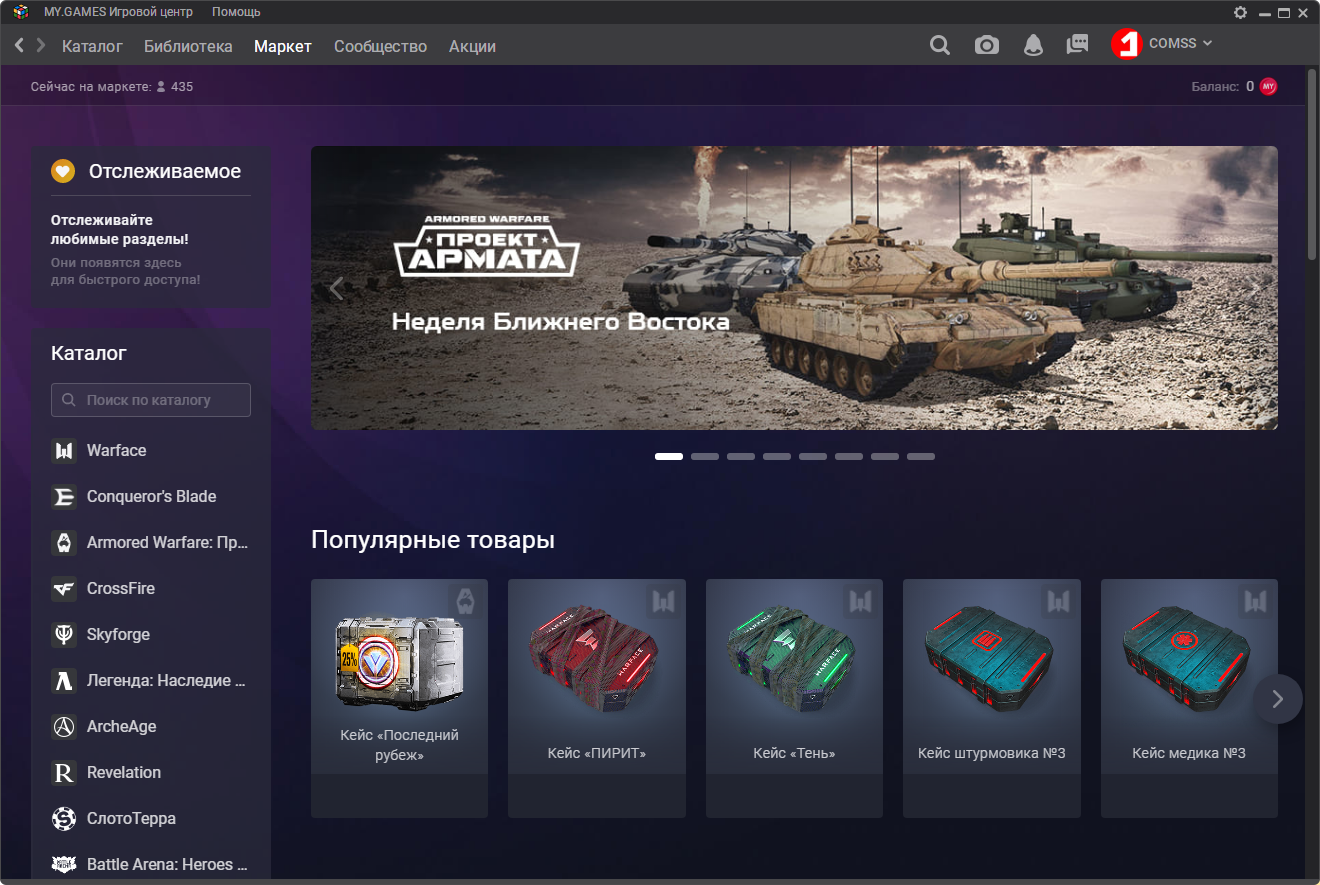Switch to the Каталог tab in top navigation
Image resolution: width=1320 pixels, height=885 pixels.
coord(92,46)
